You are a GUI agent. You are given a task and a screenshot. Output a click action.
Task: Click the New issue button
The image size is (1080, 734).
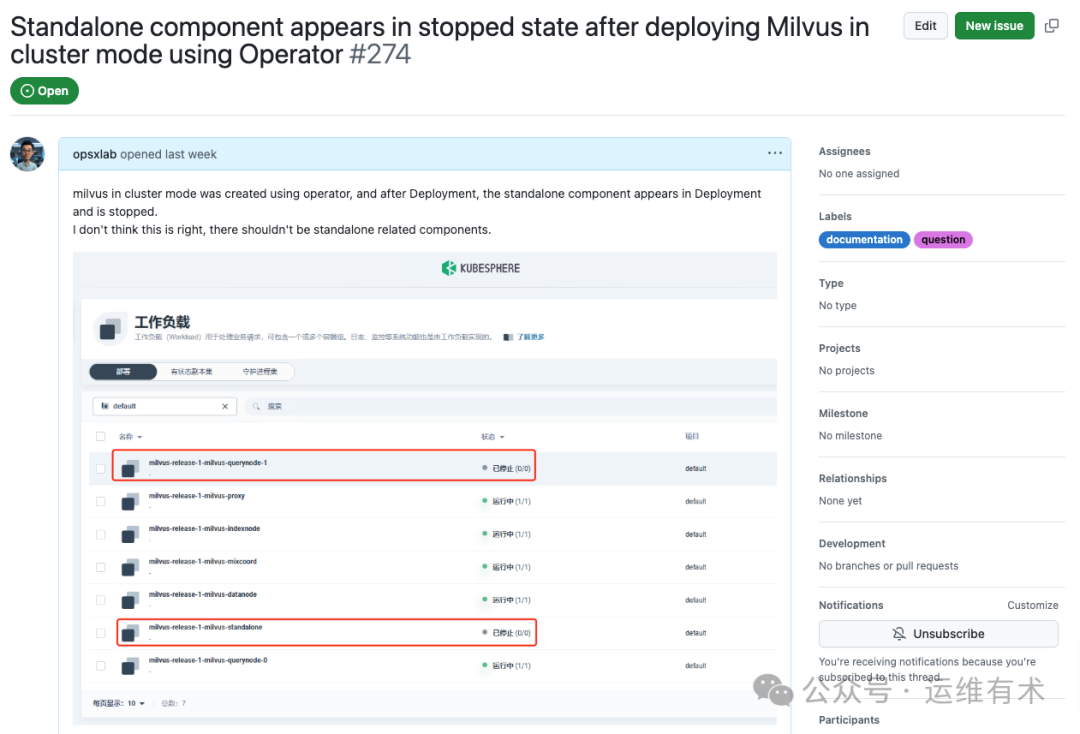tap(994, 25)
